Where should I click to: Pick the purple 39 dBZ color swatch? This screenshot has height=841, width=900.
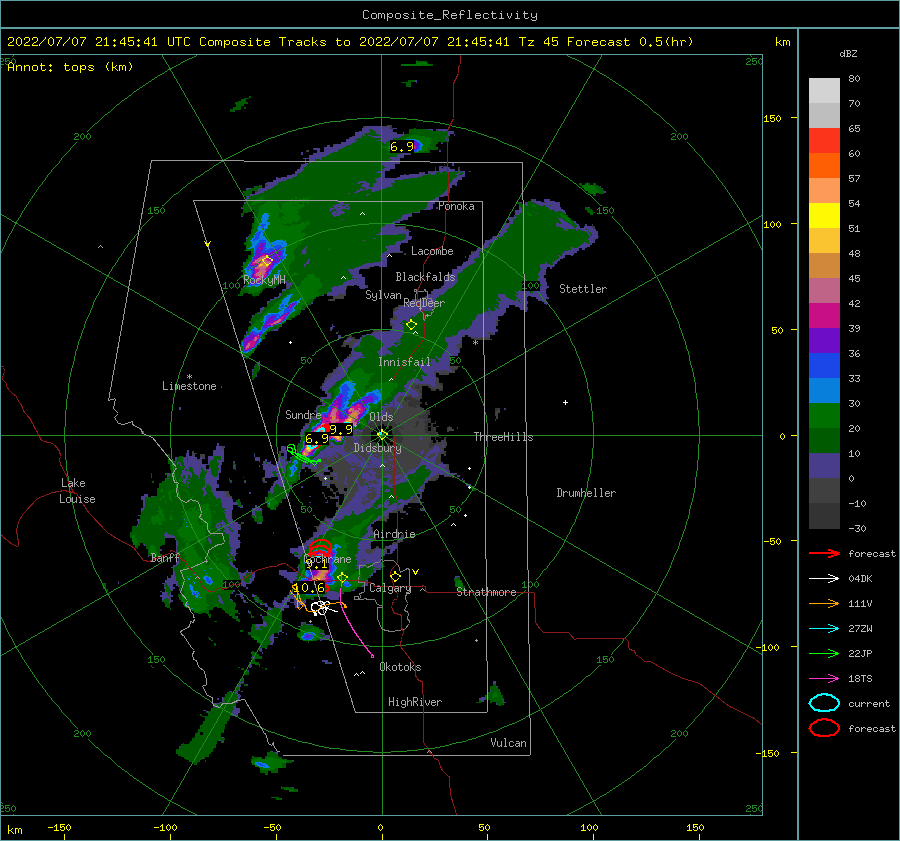[824, 340]
